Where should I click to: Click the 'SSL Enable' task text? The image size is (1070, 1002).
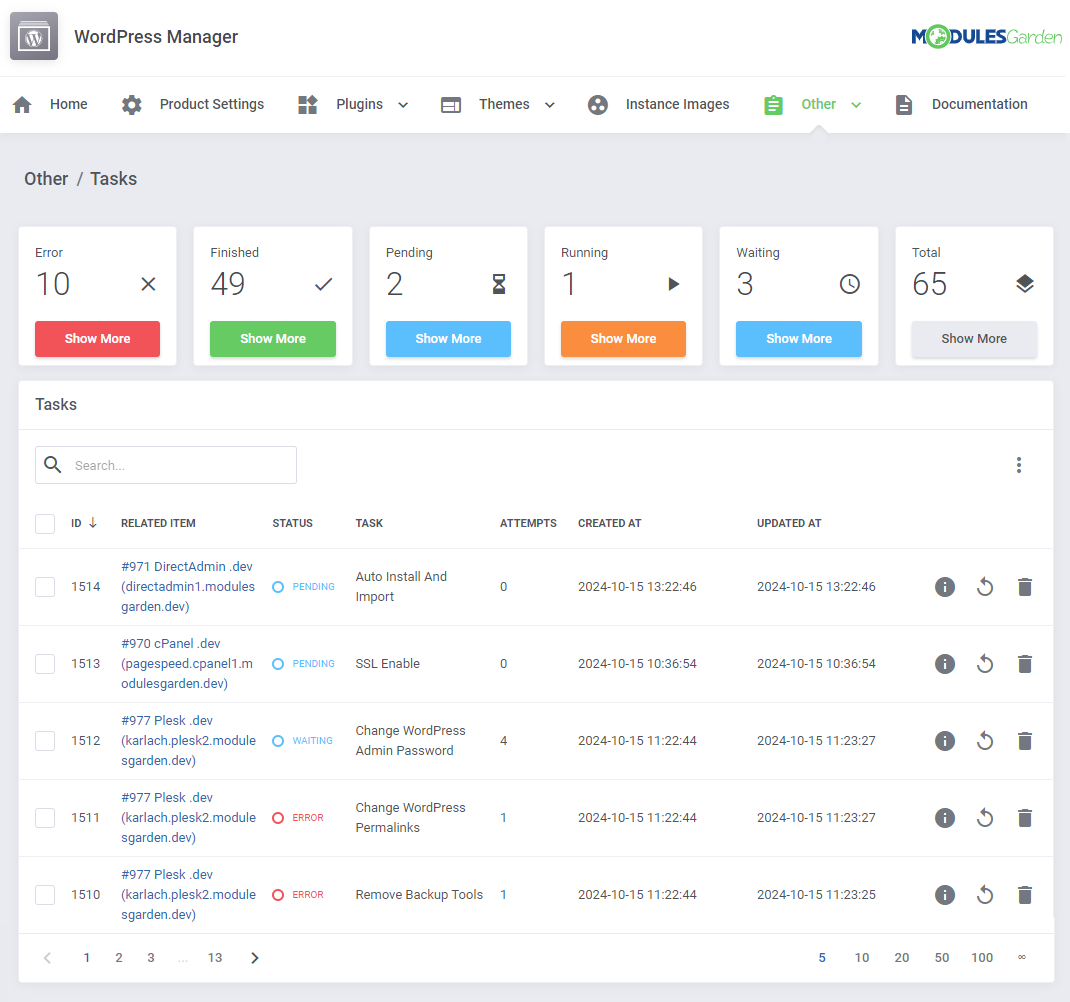click(388, 664)
